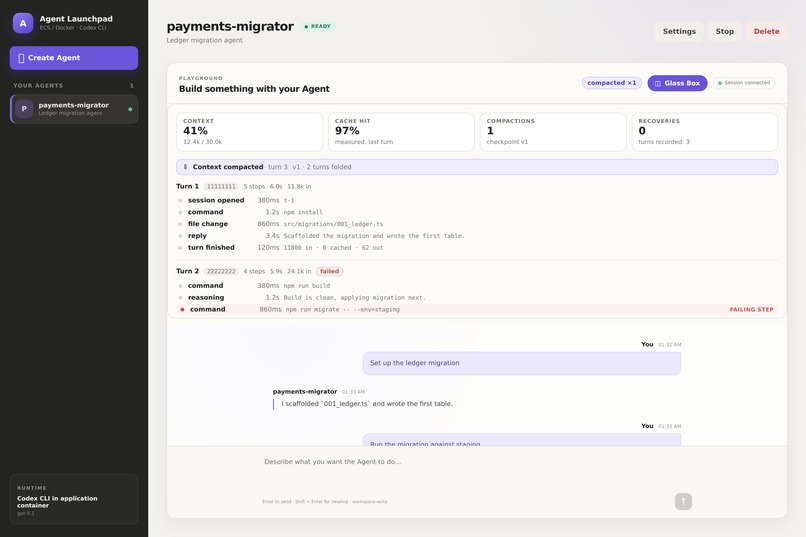Click the agent reply about 001_ledger.ts

[x=367, y=404]
